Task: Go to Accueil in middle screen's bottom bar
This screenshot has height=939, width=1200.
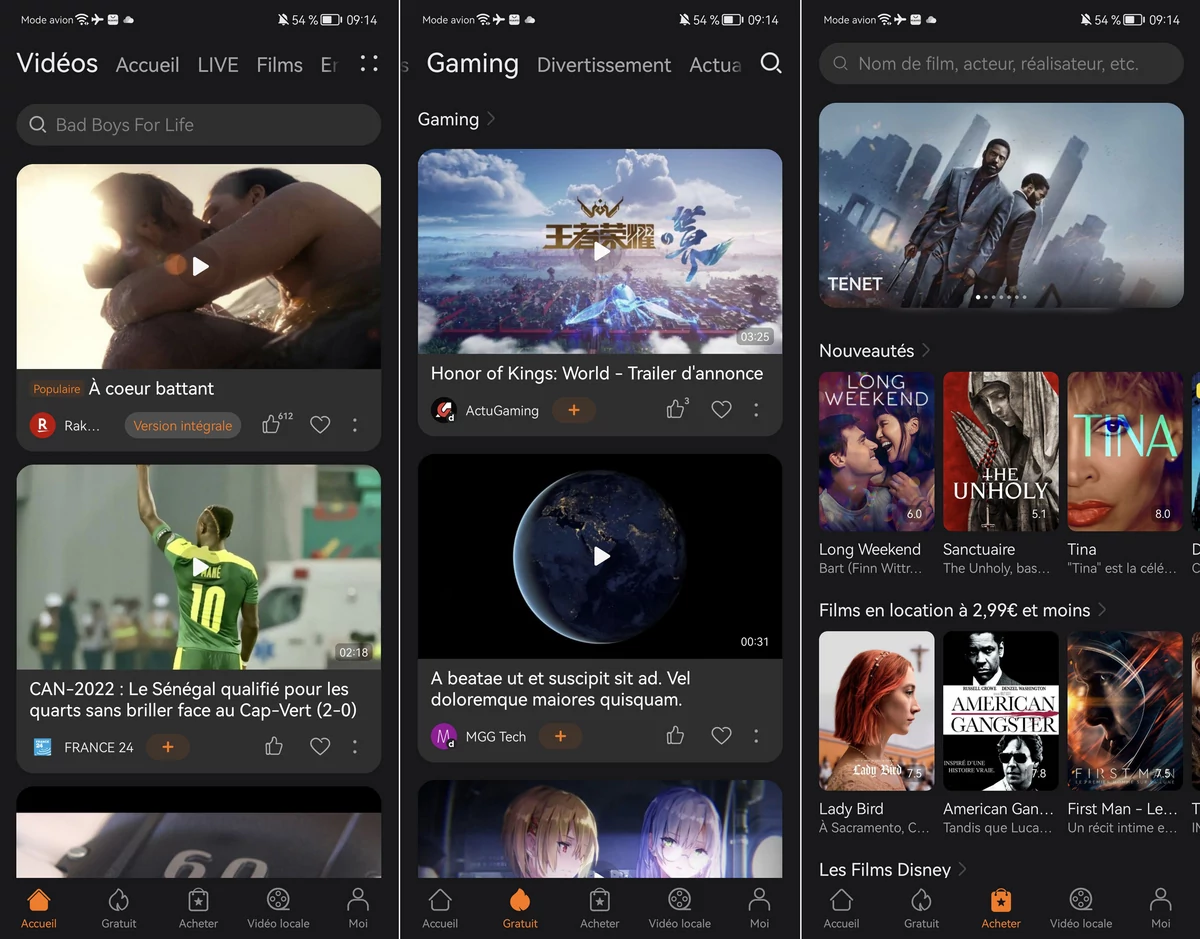Action: point(440,908)
